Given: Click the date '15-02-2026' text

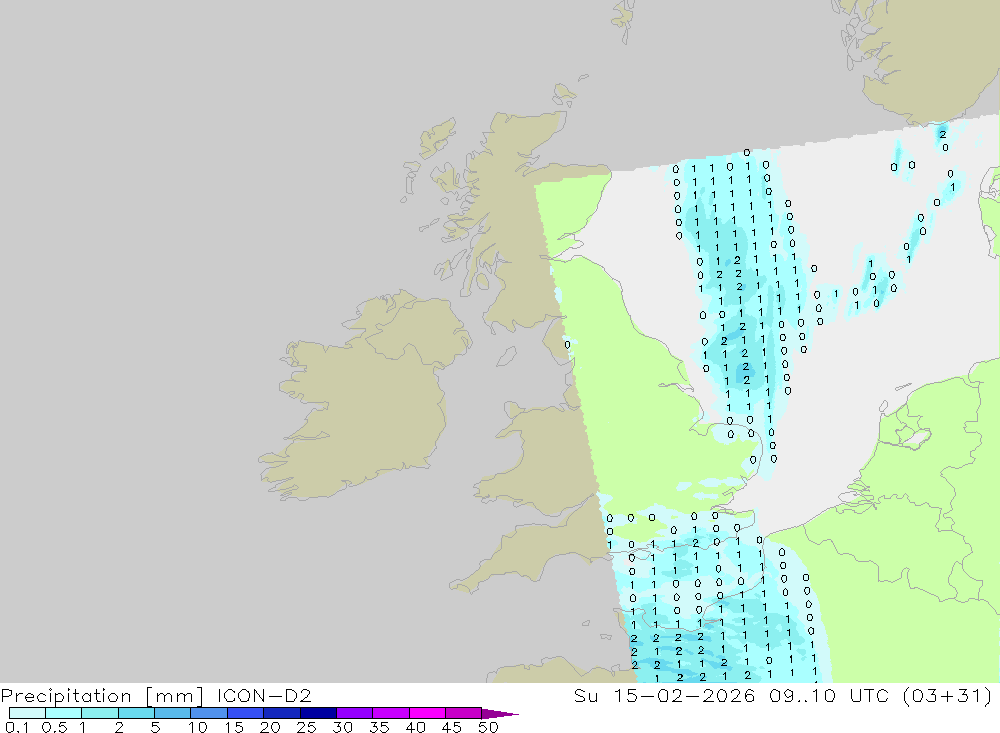Looking at the screenshot, I should click(x=684, y=695).
